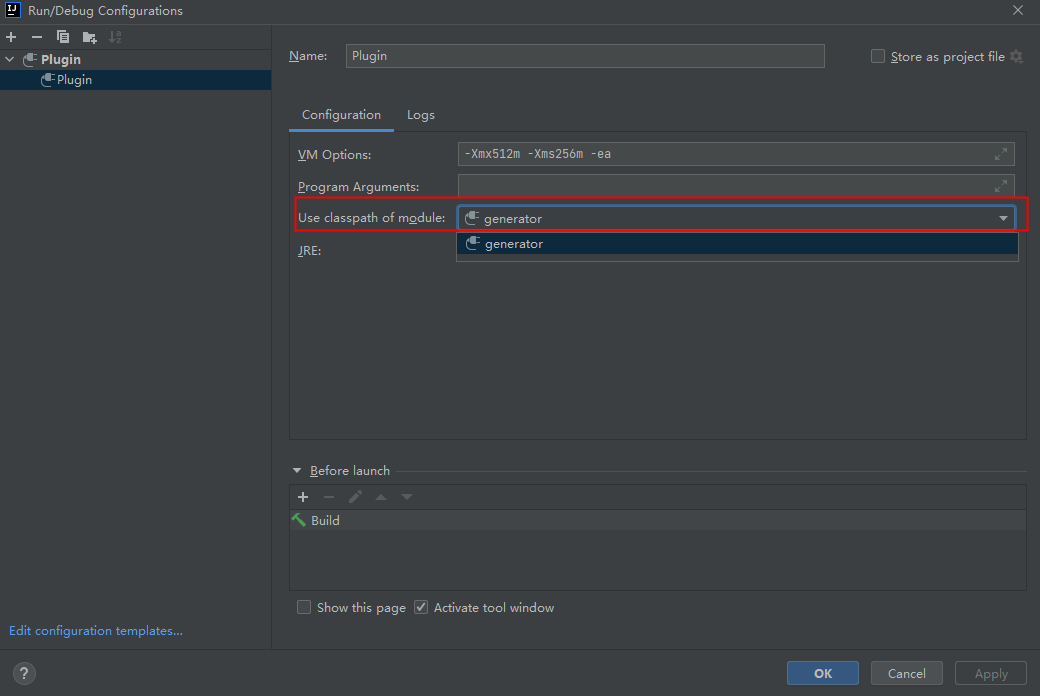
Task: Move Before launch task up
Action: click(381, 497)
